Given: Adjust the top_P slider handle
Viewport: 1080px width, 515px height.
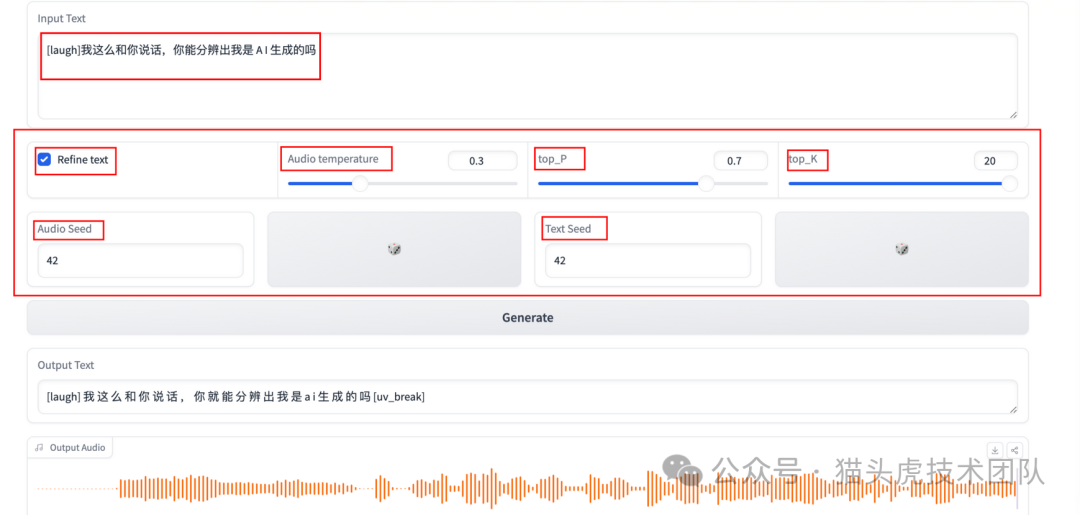Looking at the screenshot, I should coord(706,183).
